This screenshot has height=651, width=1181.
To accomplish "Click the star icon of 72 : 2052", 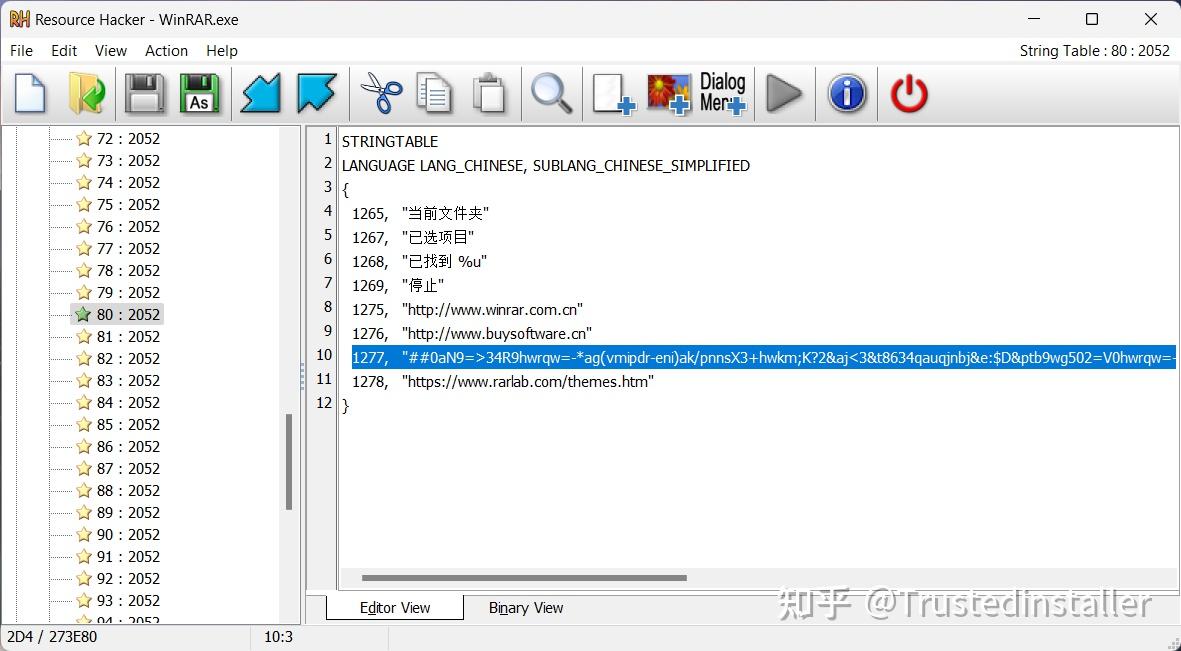I will click(x=84, y=139).
